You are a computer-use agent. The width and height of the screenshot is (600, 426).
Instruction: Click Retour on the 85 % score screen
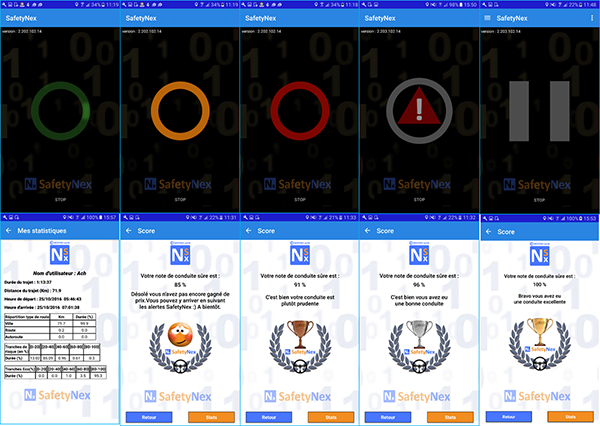[x=149, y=417]
